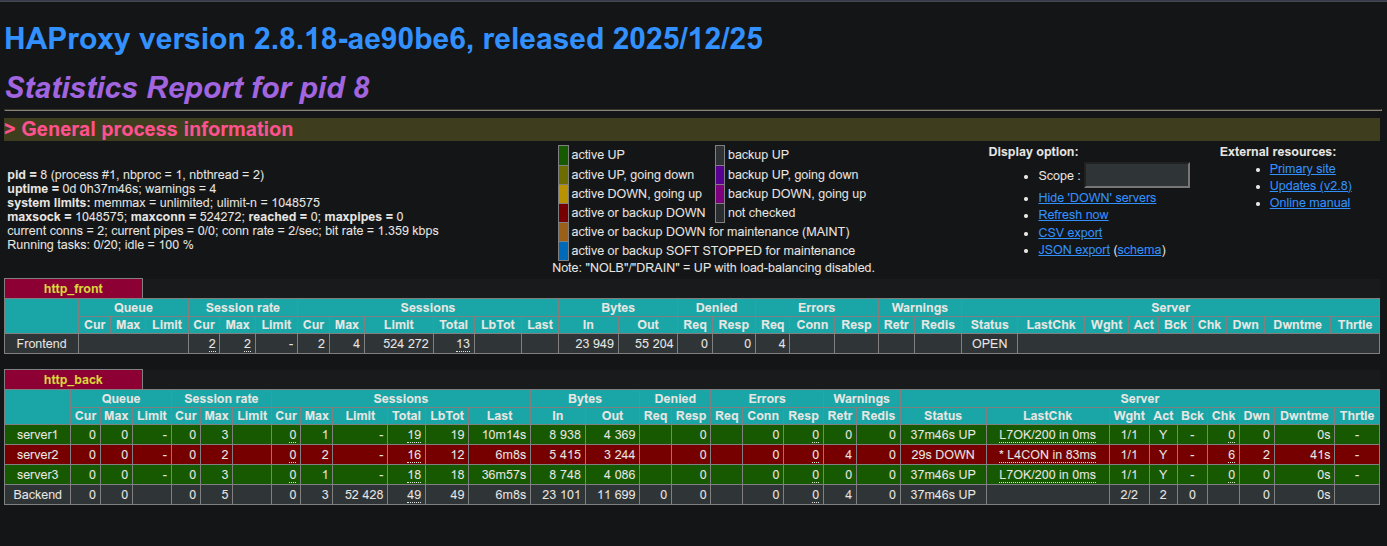Image resolution: width=1387 pixels, height=546 pixels.
Task: Visit the Primary site external resource
Action: point(1302,169)
